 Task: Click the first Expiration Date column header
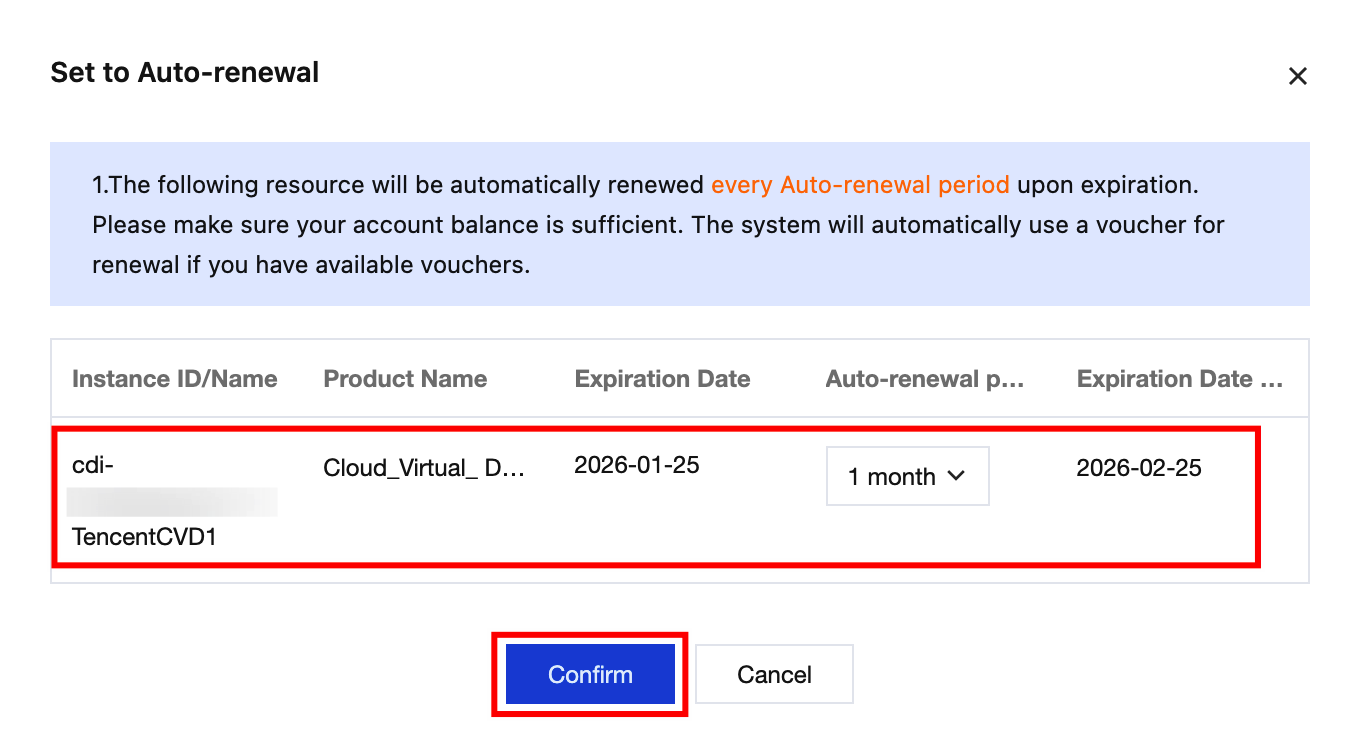662,379
